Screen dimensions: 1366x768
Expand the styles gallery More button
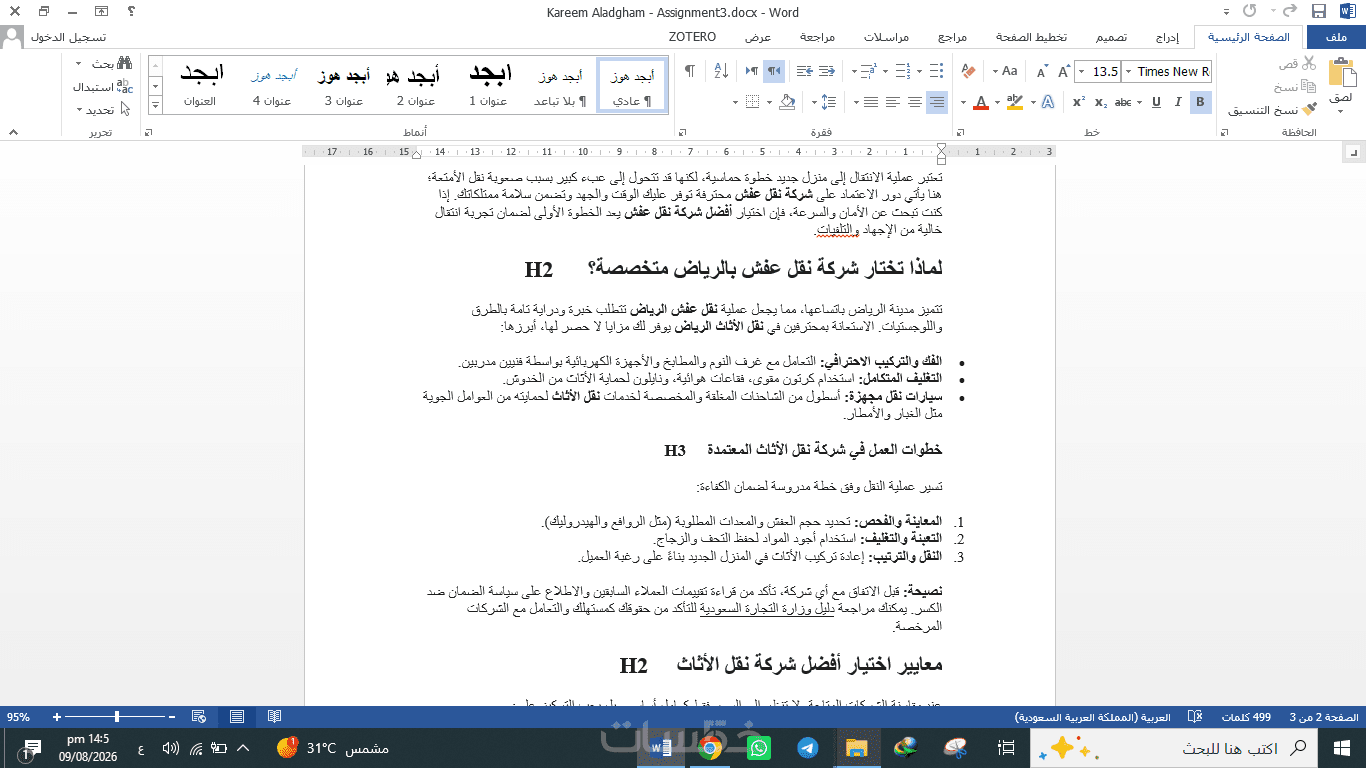coord(156,105)
